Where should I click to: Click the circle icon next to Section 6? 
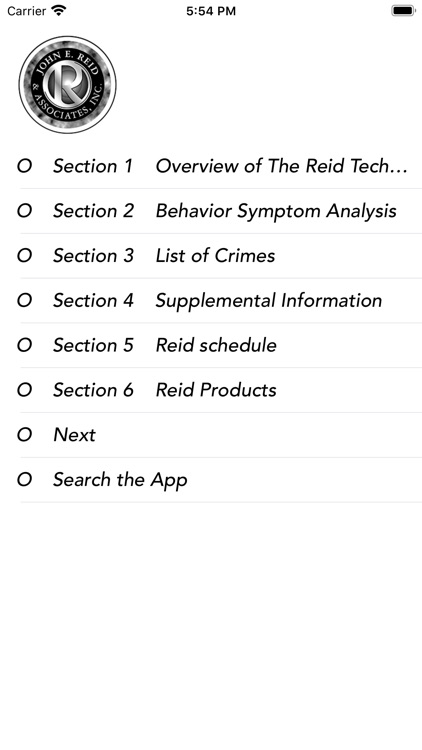(24, 390)
